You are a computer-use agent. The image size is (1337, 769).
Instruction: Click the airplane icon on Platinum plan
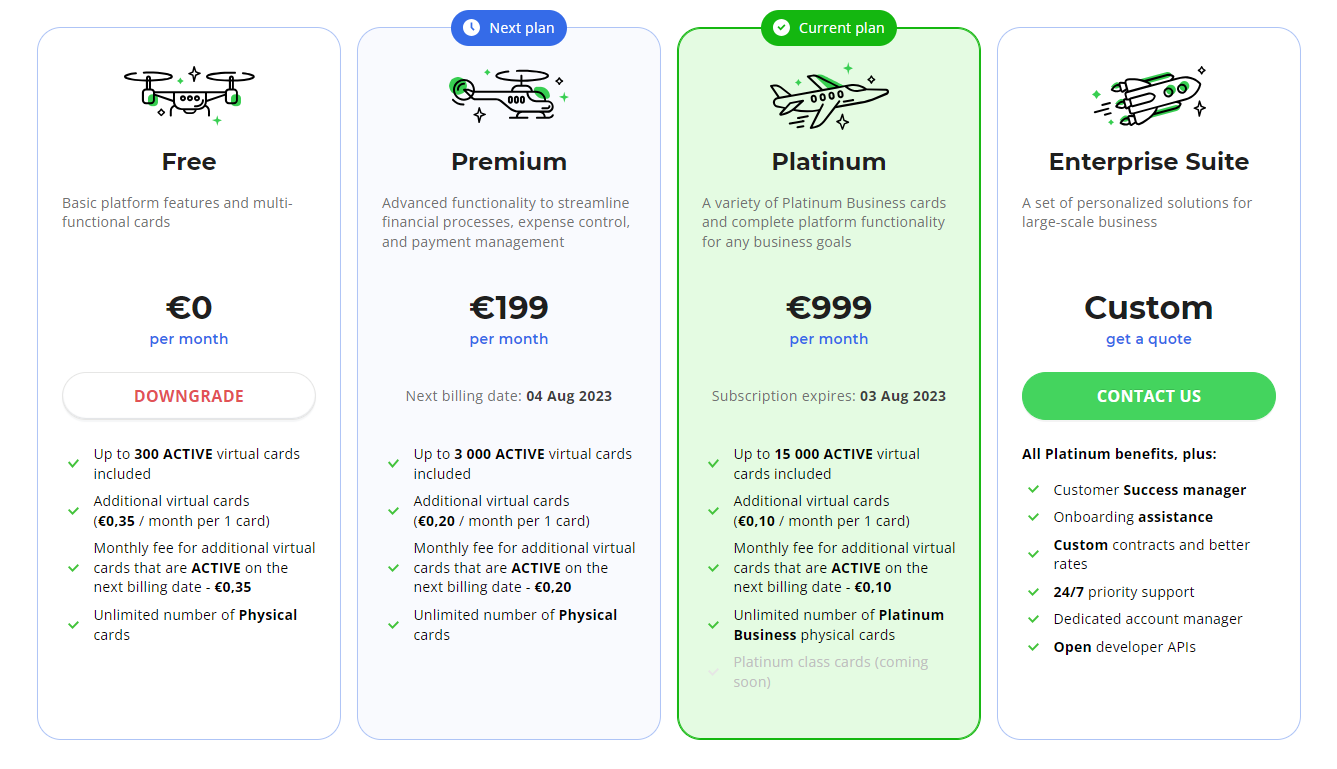(x=829, y=97)
